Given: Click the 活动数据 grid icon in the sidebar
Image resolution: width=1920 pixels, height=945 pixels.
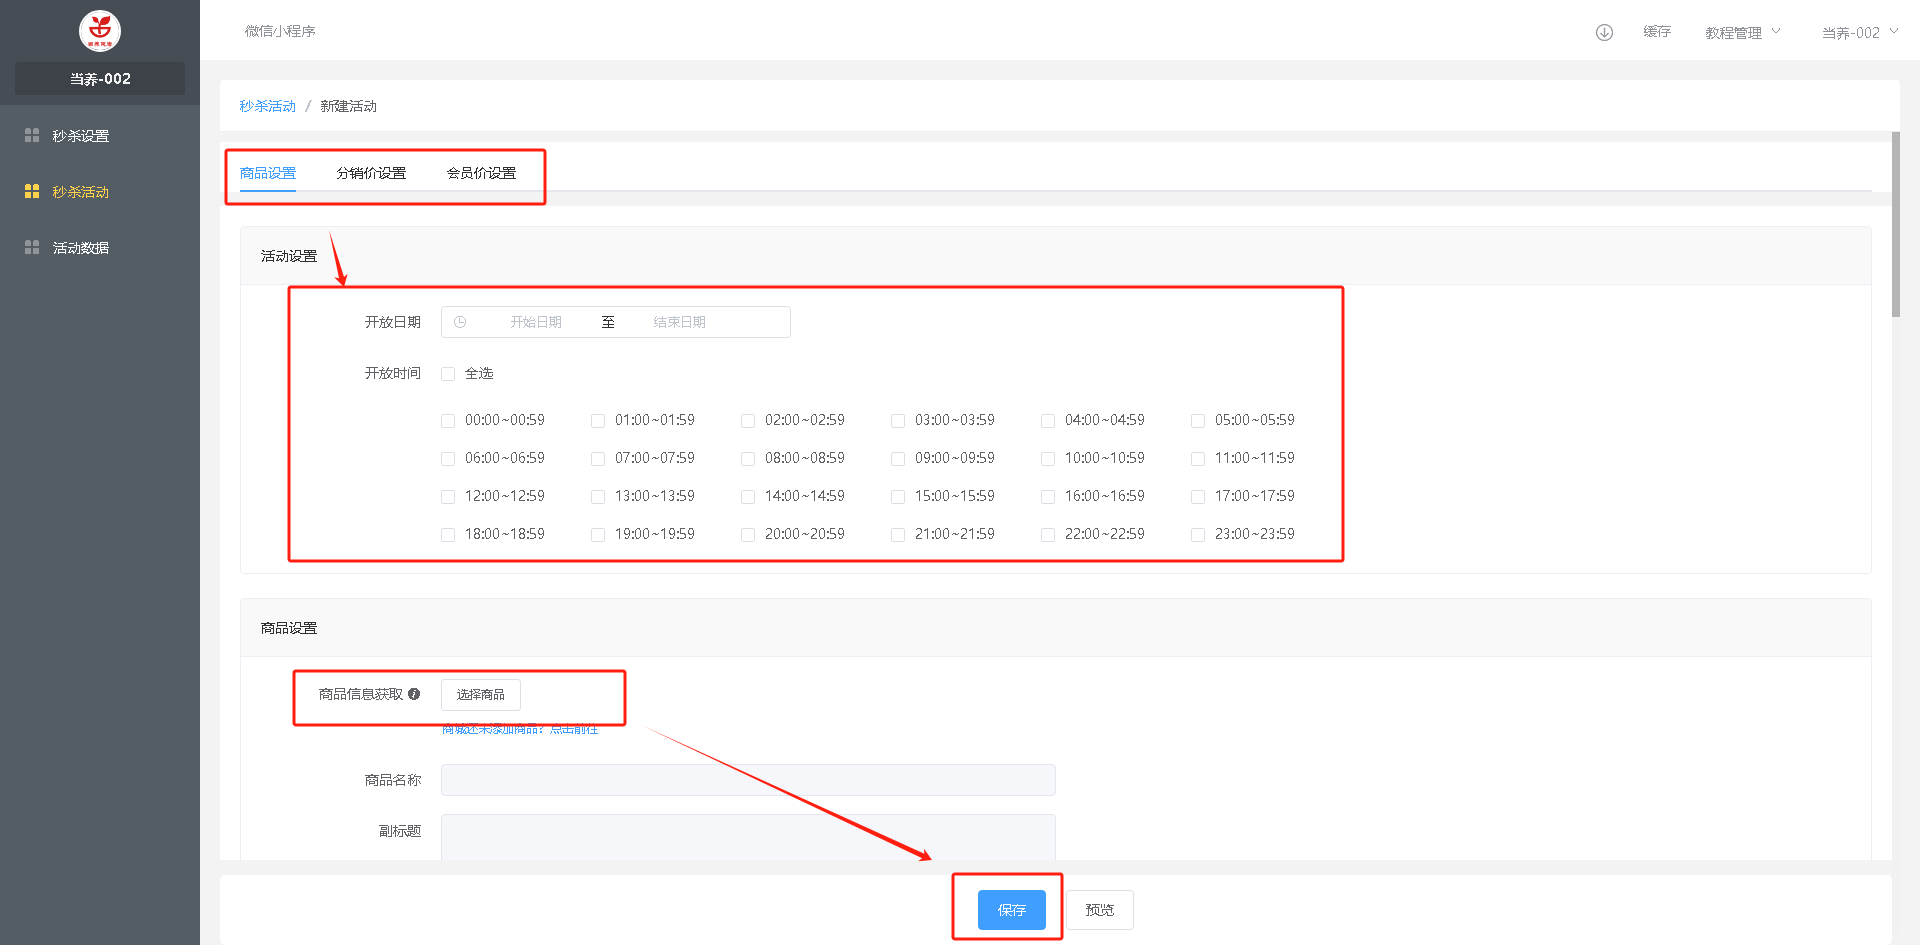Looking at the screenshot, I should [x=32, y=247].
